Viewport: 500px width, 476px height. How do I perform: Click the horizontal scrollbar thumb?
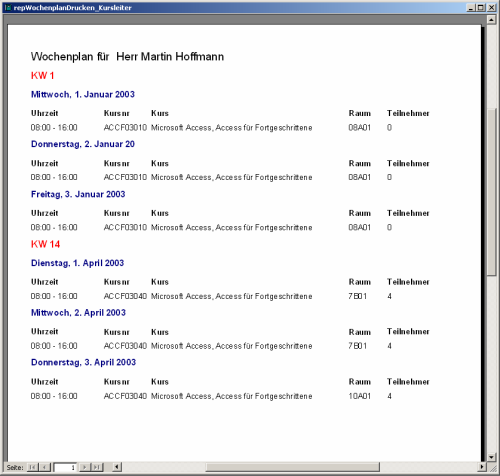[x=293, y=467]
